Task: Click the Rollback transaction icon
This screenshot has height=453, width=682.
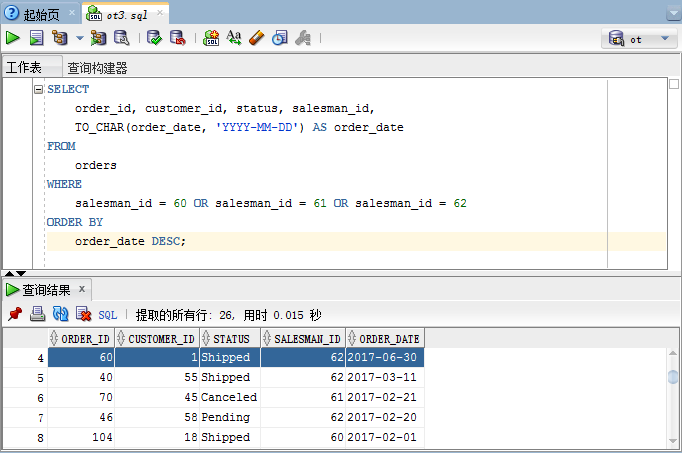Action: tap(177, 38)
